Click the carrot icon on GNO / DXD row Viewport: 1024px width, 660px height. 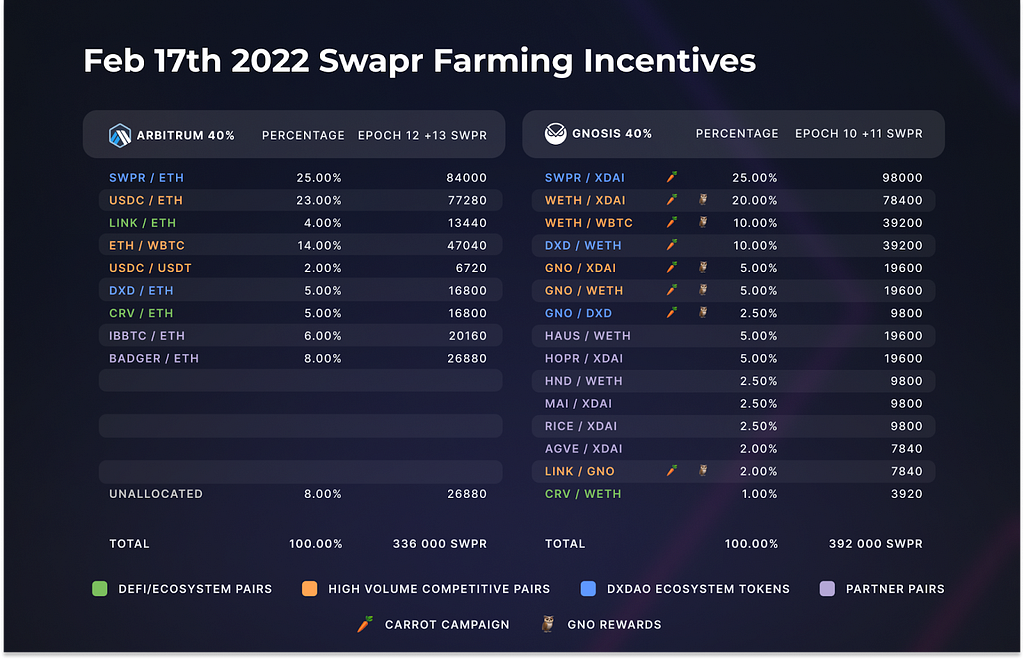point(671,313)
